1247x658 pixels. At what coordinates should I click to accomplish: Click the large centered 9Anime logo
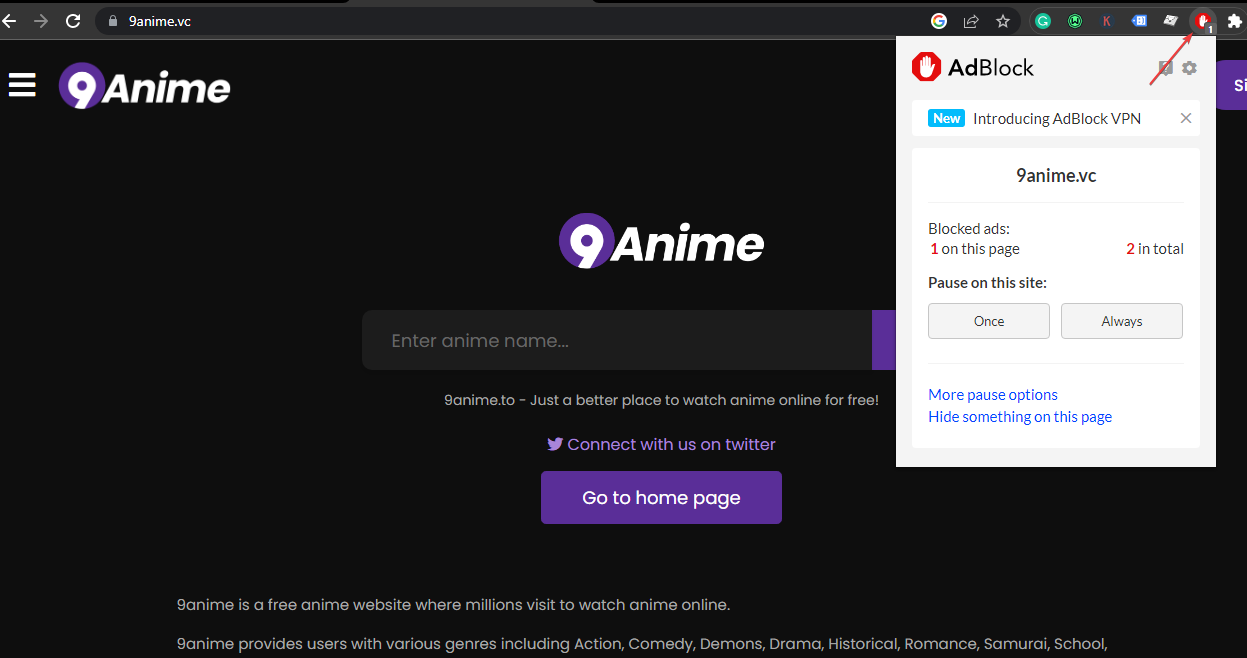point(661,241)
